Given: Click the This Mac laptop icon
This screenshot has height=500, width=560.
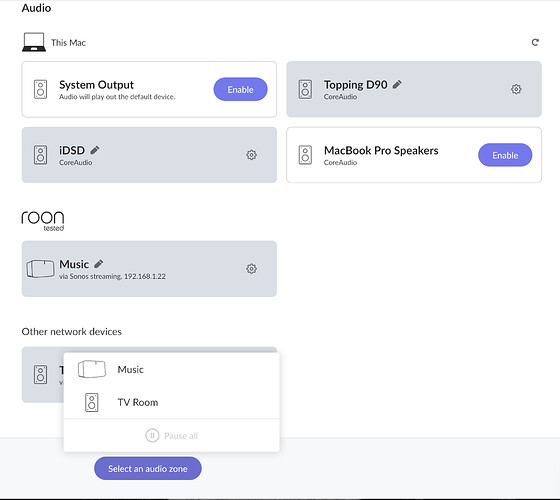Looking at the screenshot, I should click(x=34, y=42).
